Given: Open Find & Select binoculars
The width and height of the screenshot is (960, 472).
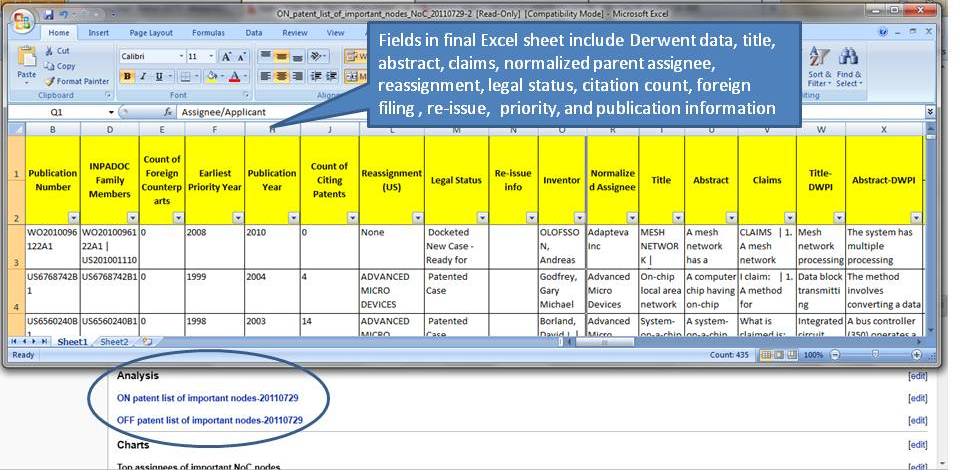Looking at the screenshot, I should (849, 62).
